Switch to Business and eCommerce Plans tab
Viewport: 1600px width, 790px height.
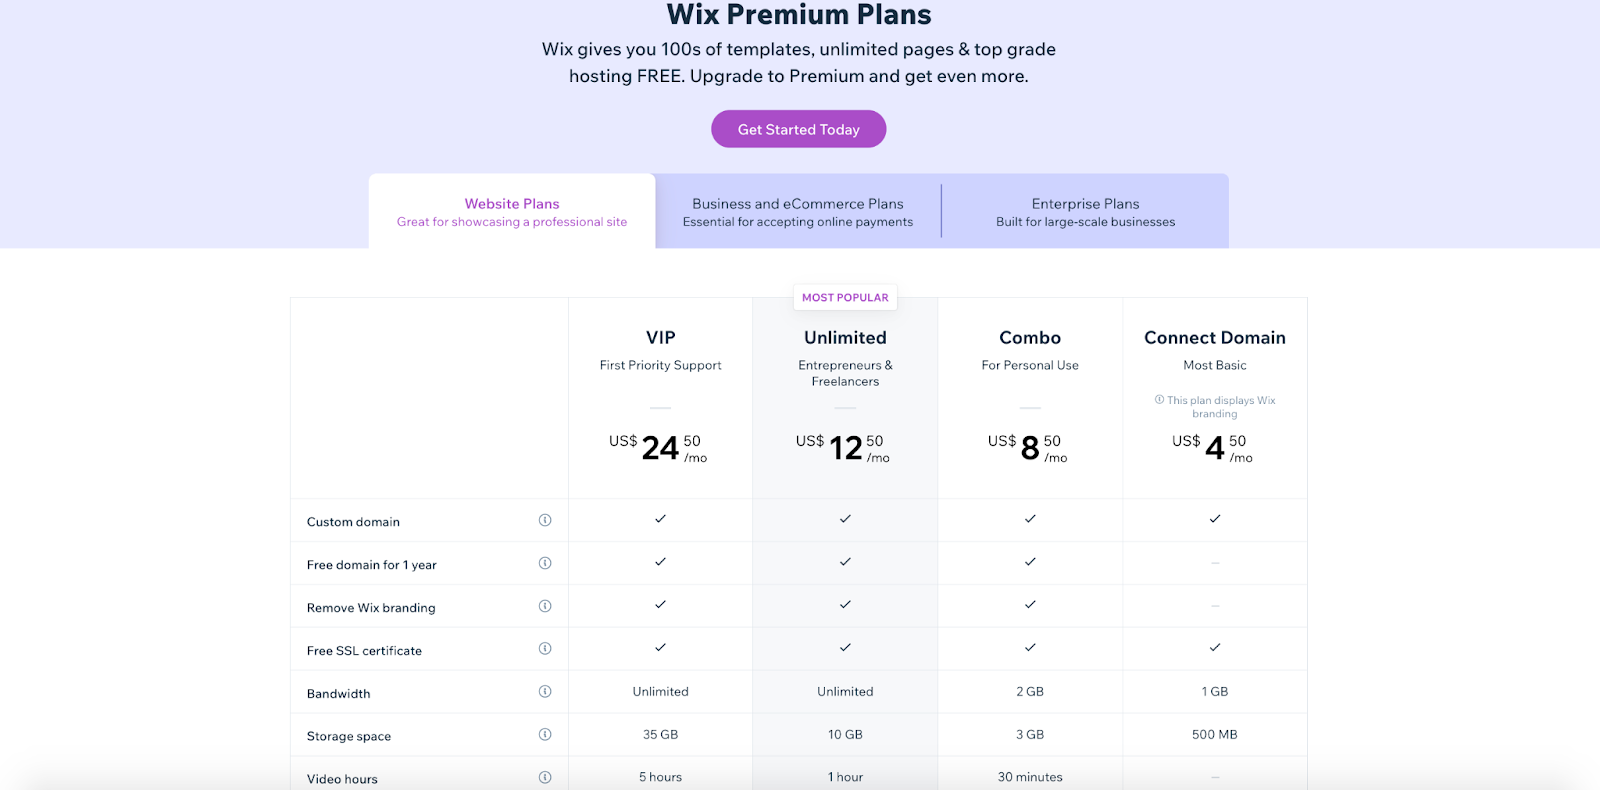coord(798,212)
